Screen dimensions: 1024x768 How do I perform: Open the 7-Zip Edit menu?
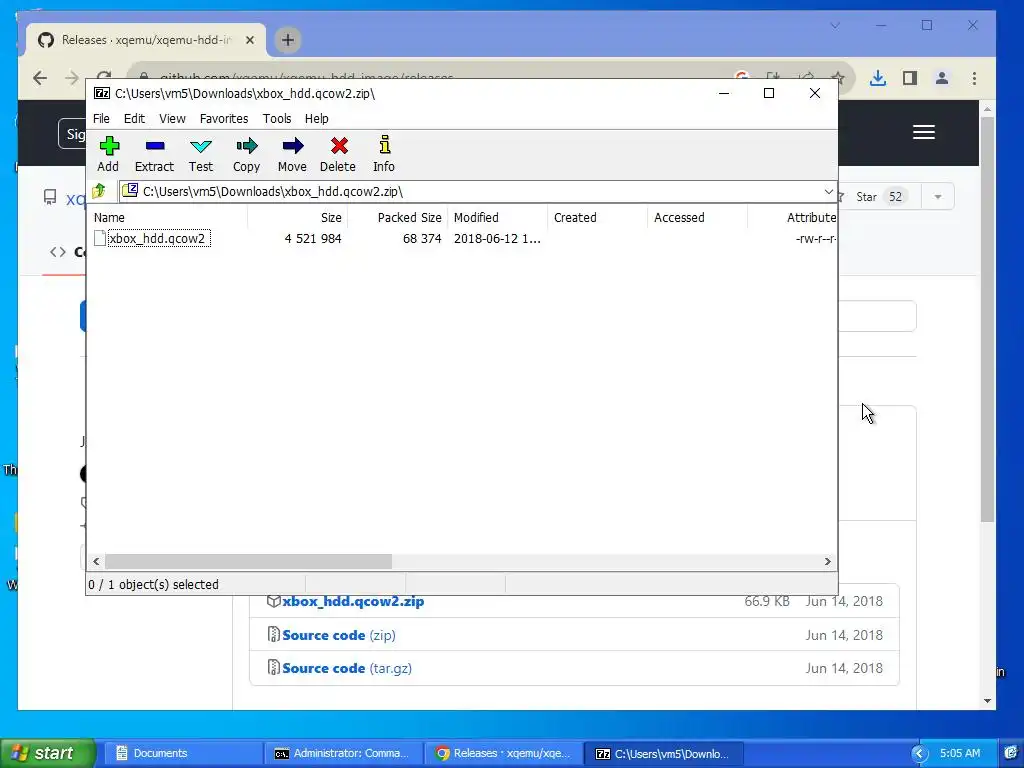point(134,119)
